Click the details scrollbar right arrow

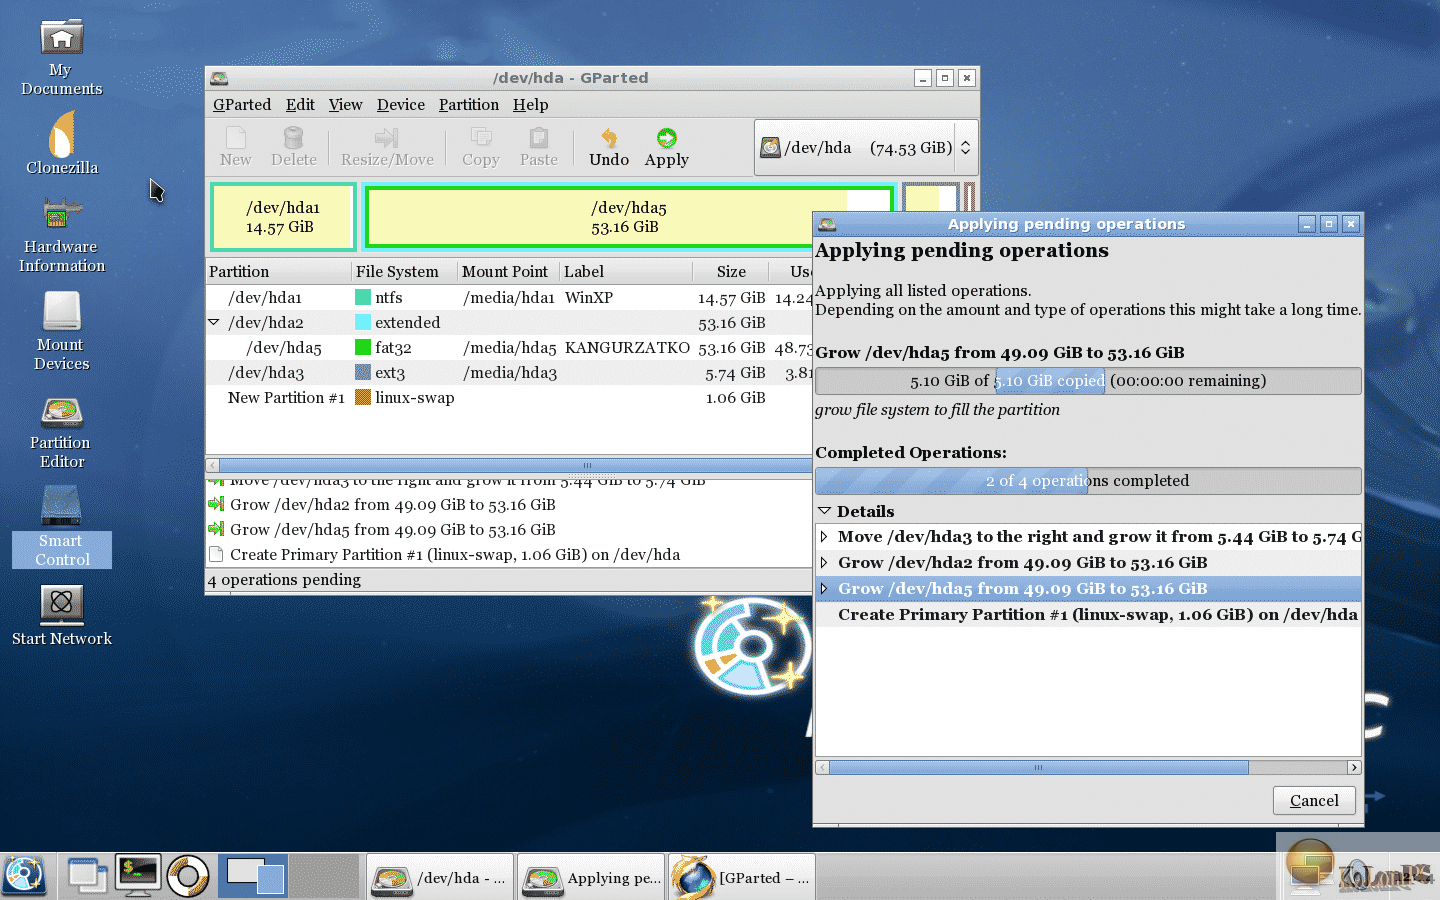click(1354, 767)
